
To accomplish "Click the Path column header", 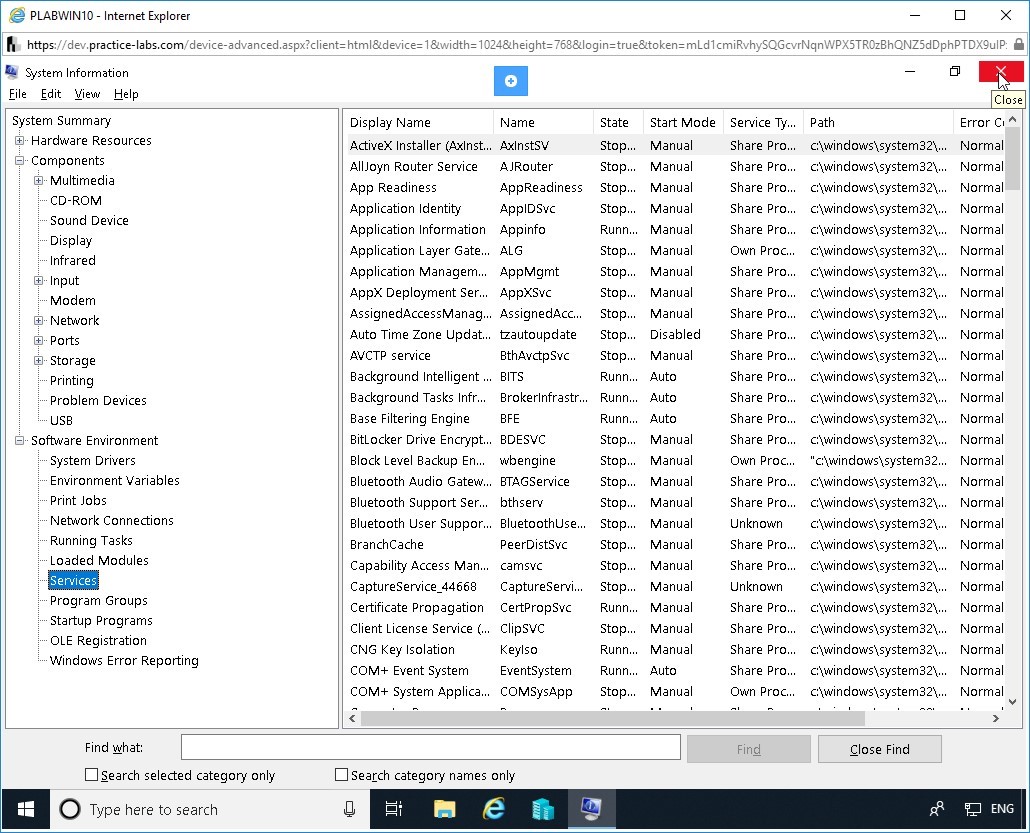I will (878, 122).
